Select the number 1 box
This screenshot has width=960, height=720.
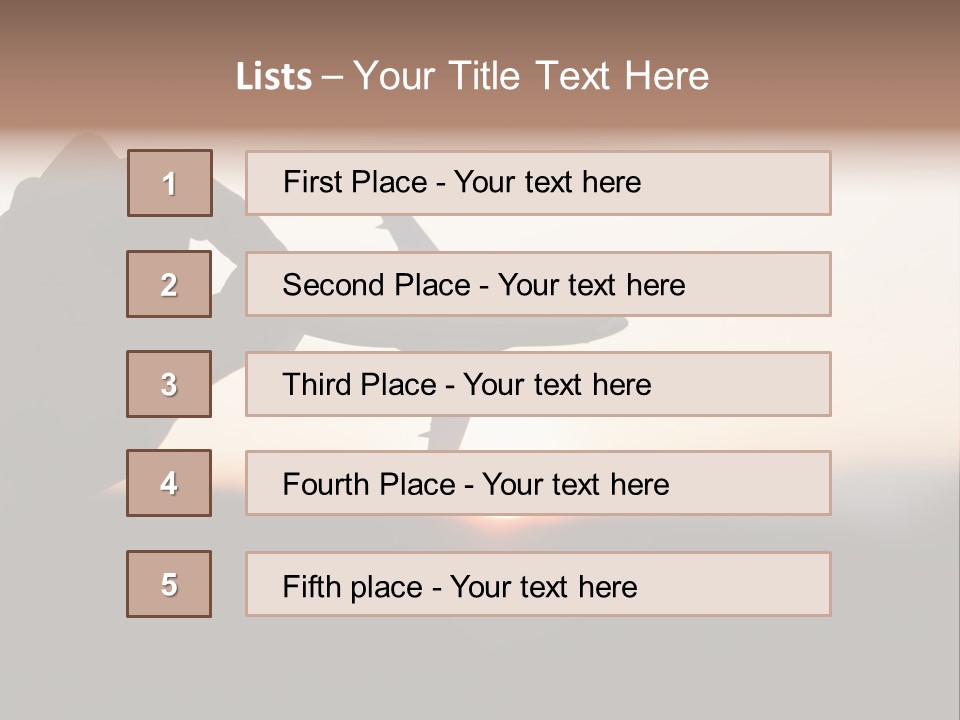[x=170, y=183]
